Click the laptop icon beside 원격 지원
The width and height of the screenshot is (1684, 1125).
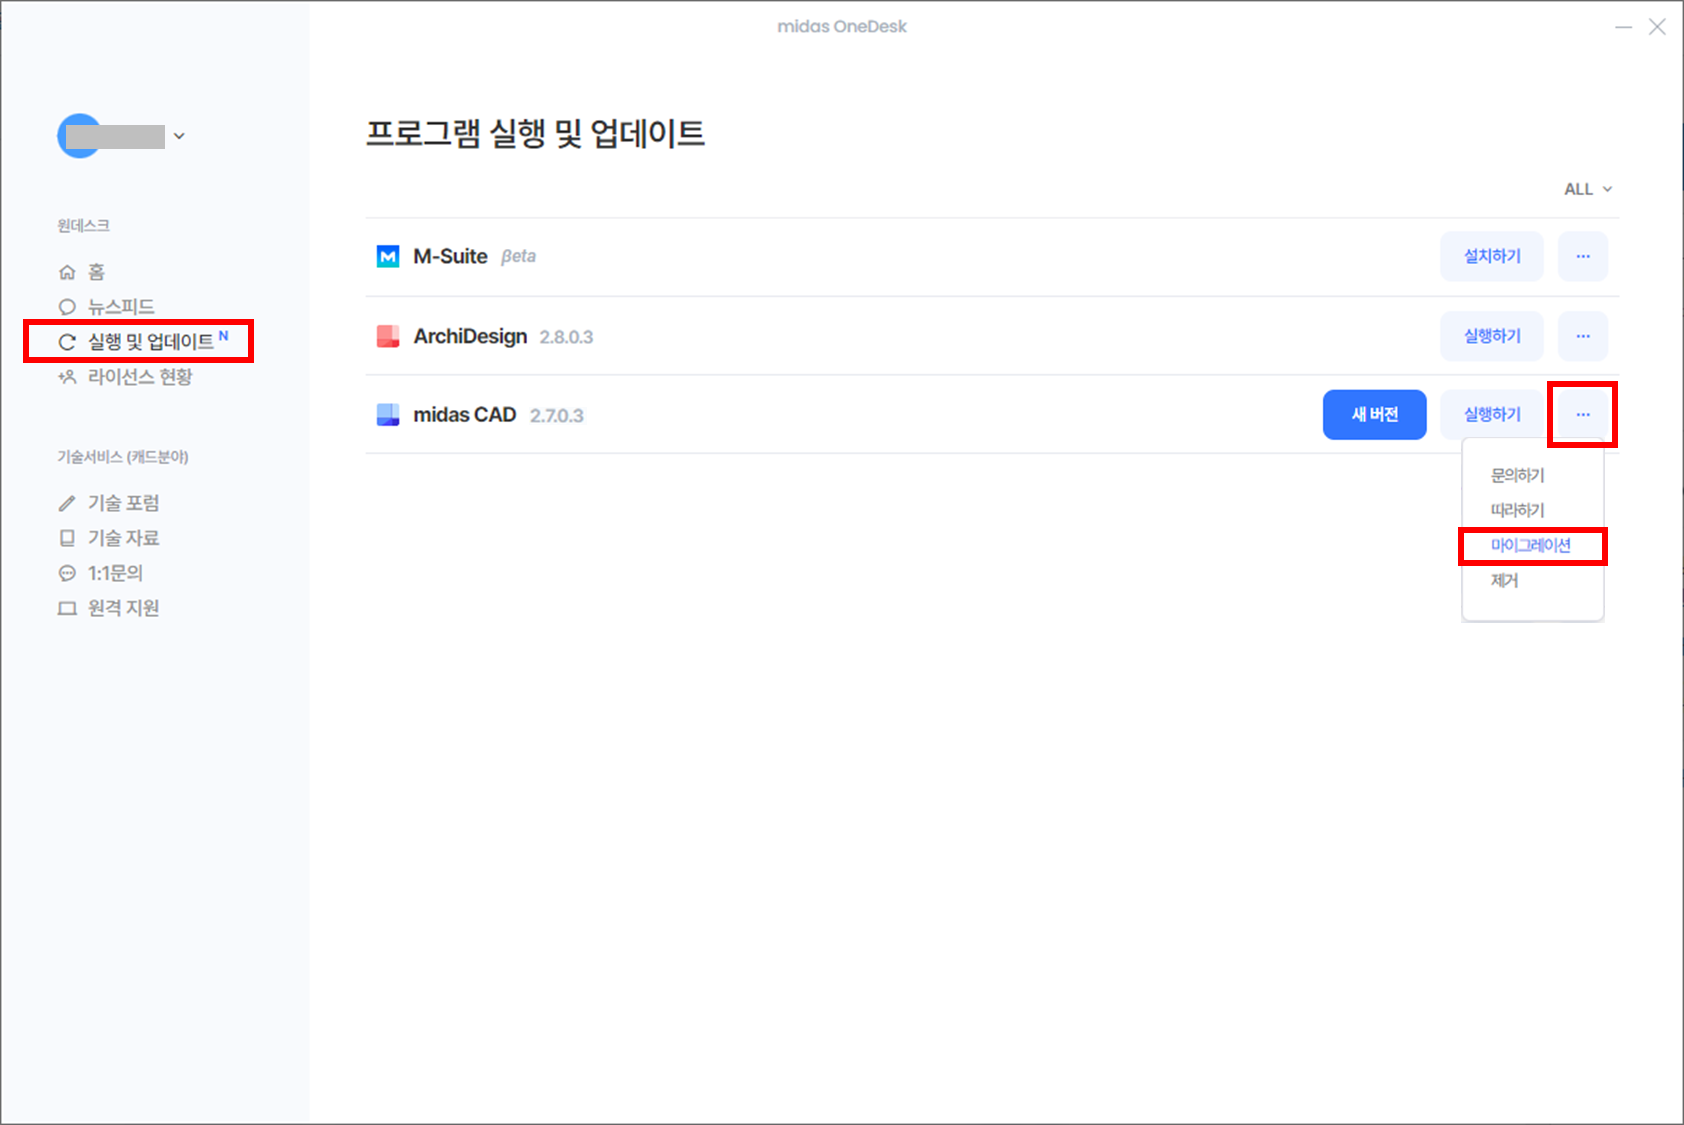(x=67, y=608)
